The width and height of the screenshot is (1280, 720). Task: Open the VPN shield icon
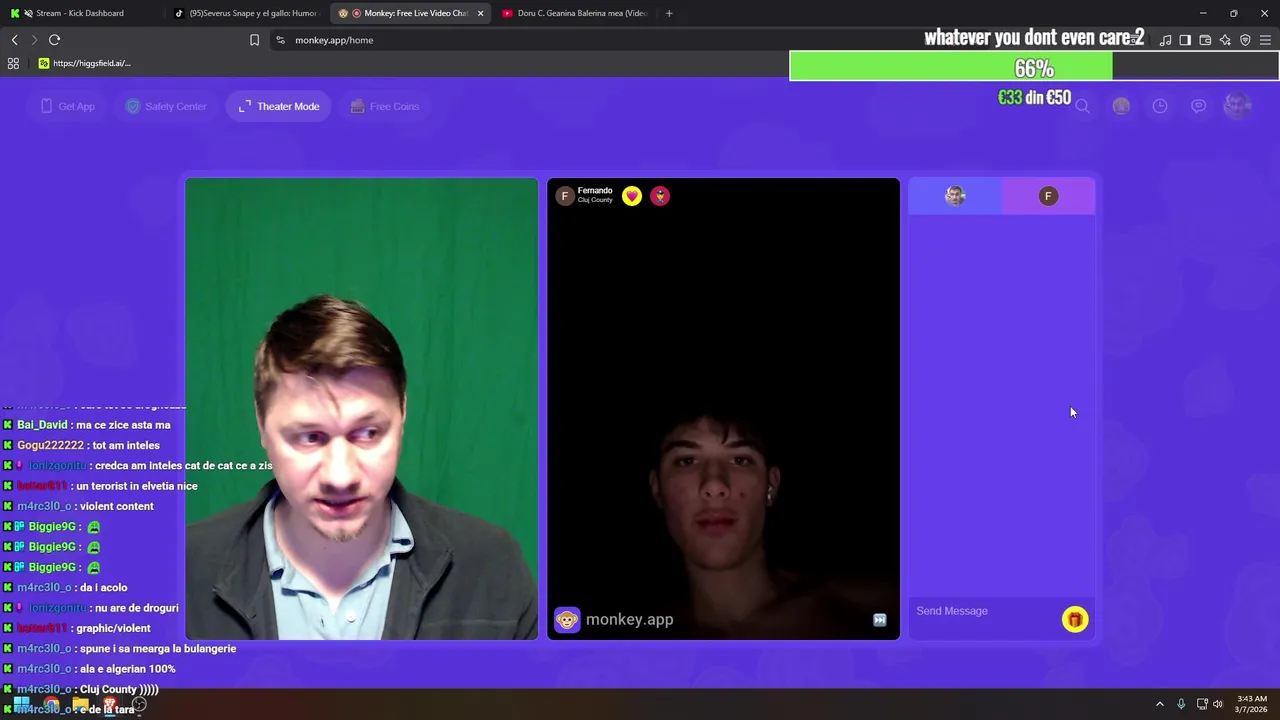coord(1245,40)
